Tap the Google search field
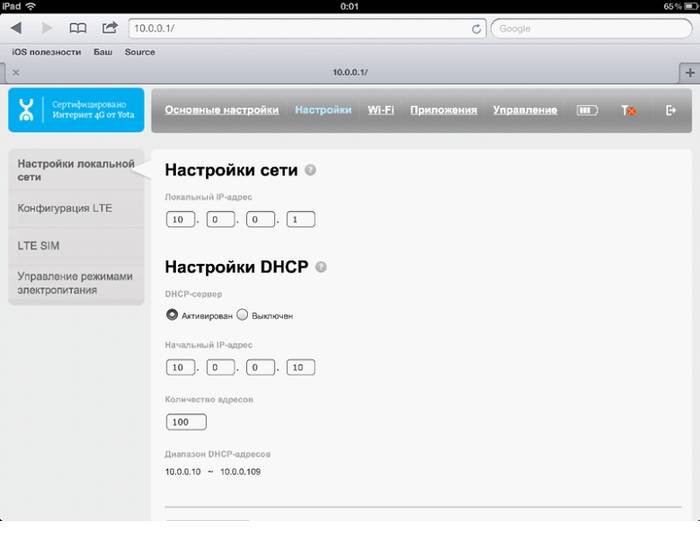The image size is (700, 538). point(591,29)
